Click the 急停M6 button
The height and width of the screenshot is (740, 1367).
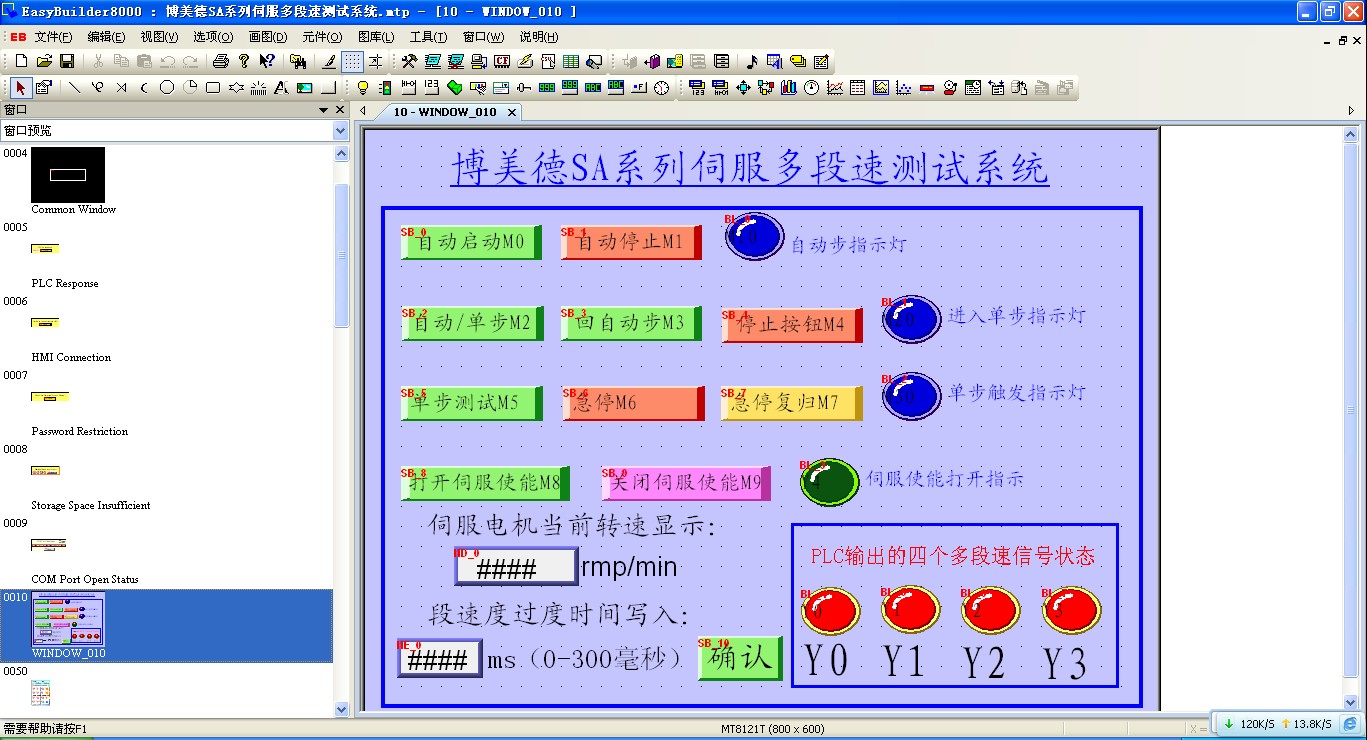(x=632, y=403)
